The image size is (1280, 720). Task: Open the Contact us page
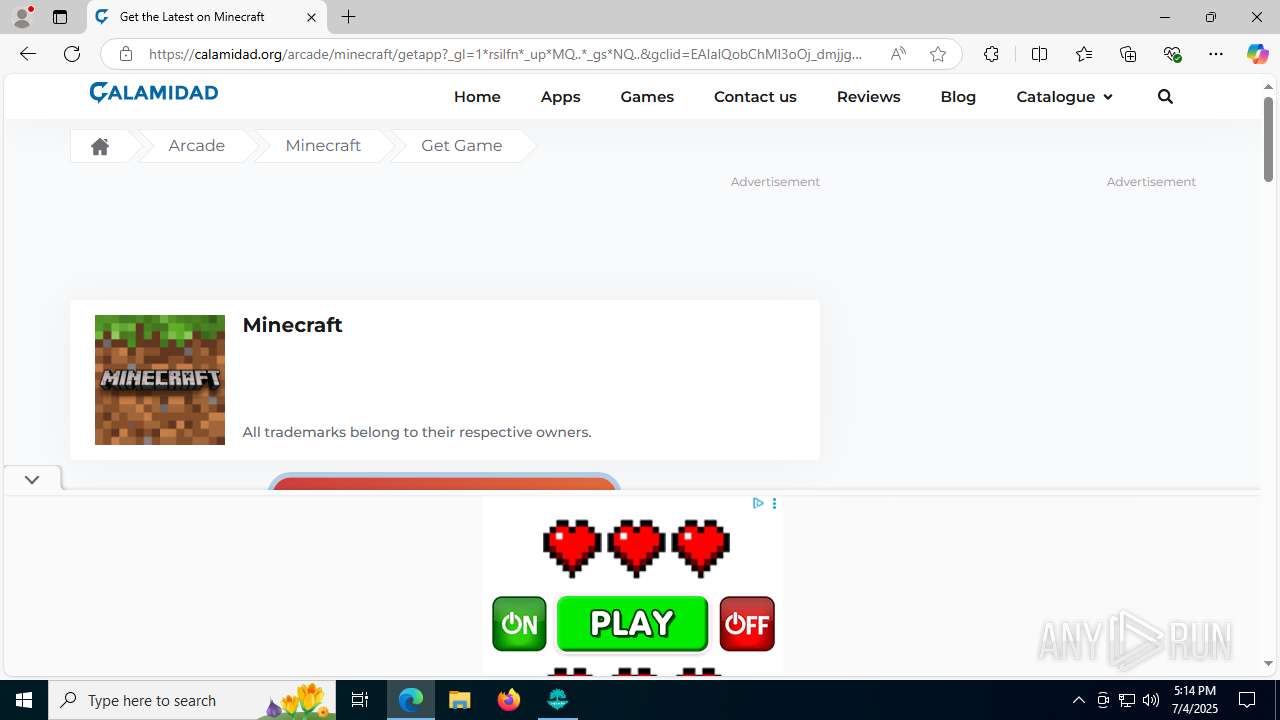755,97
